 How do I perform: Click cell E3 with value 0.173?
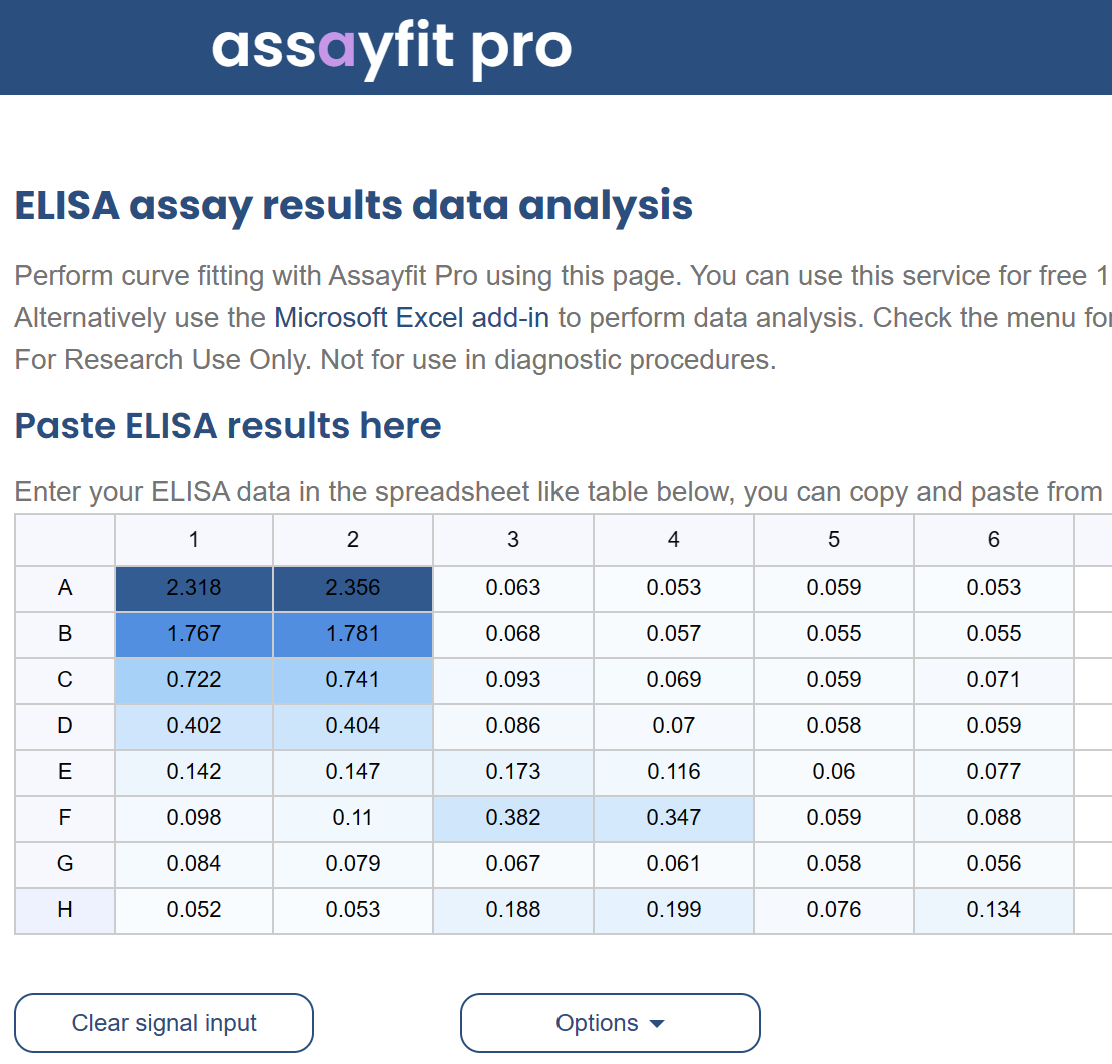[x=513, y=772]
